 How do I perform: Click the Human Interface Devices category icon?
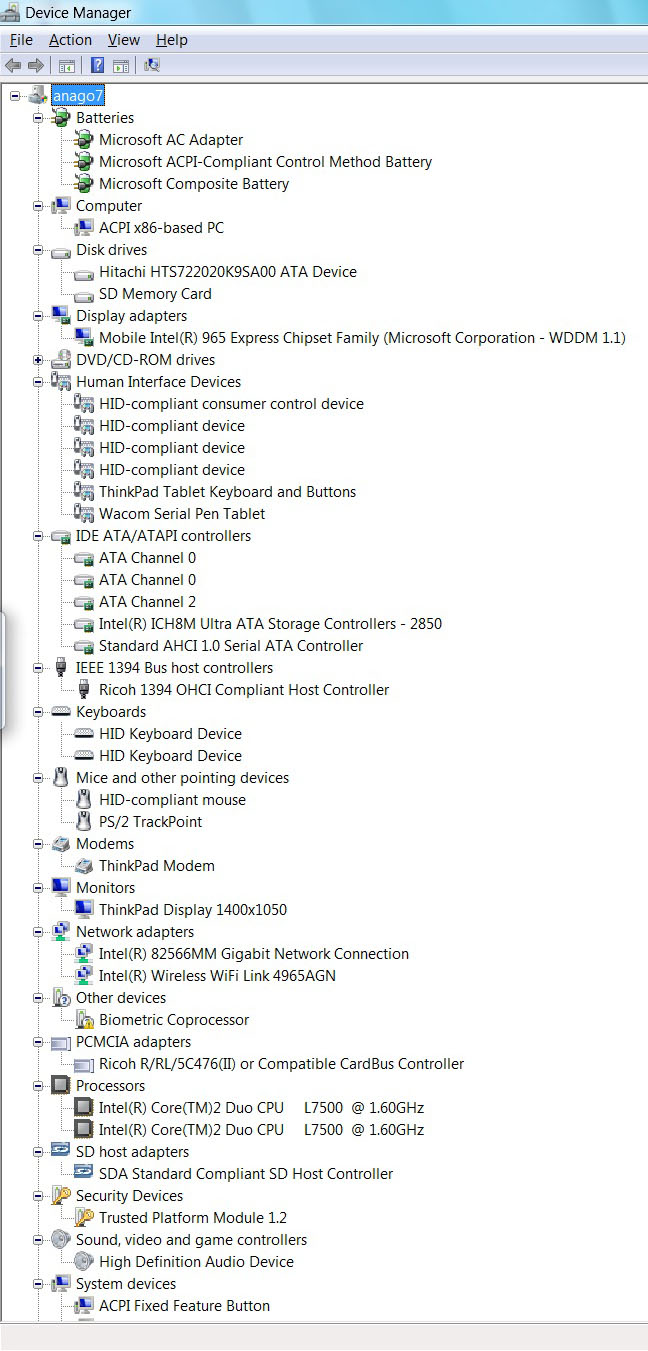61,382
